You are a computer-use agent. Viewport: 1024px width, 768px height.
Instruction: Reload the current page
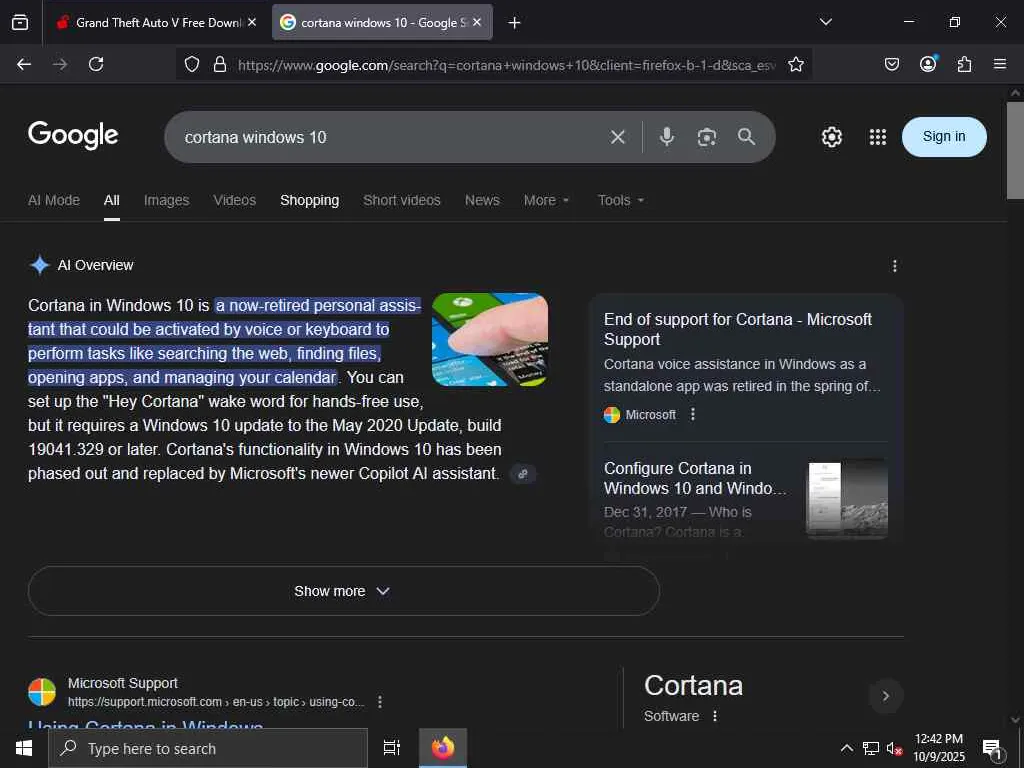(96, 64)
